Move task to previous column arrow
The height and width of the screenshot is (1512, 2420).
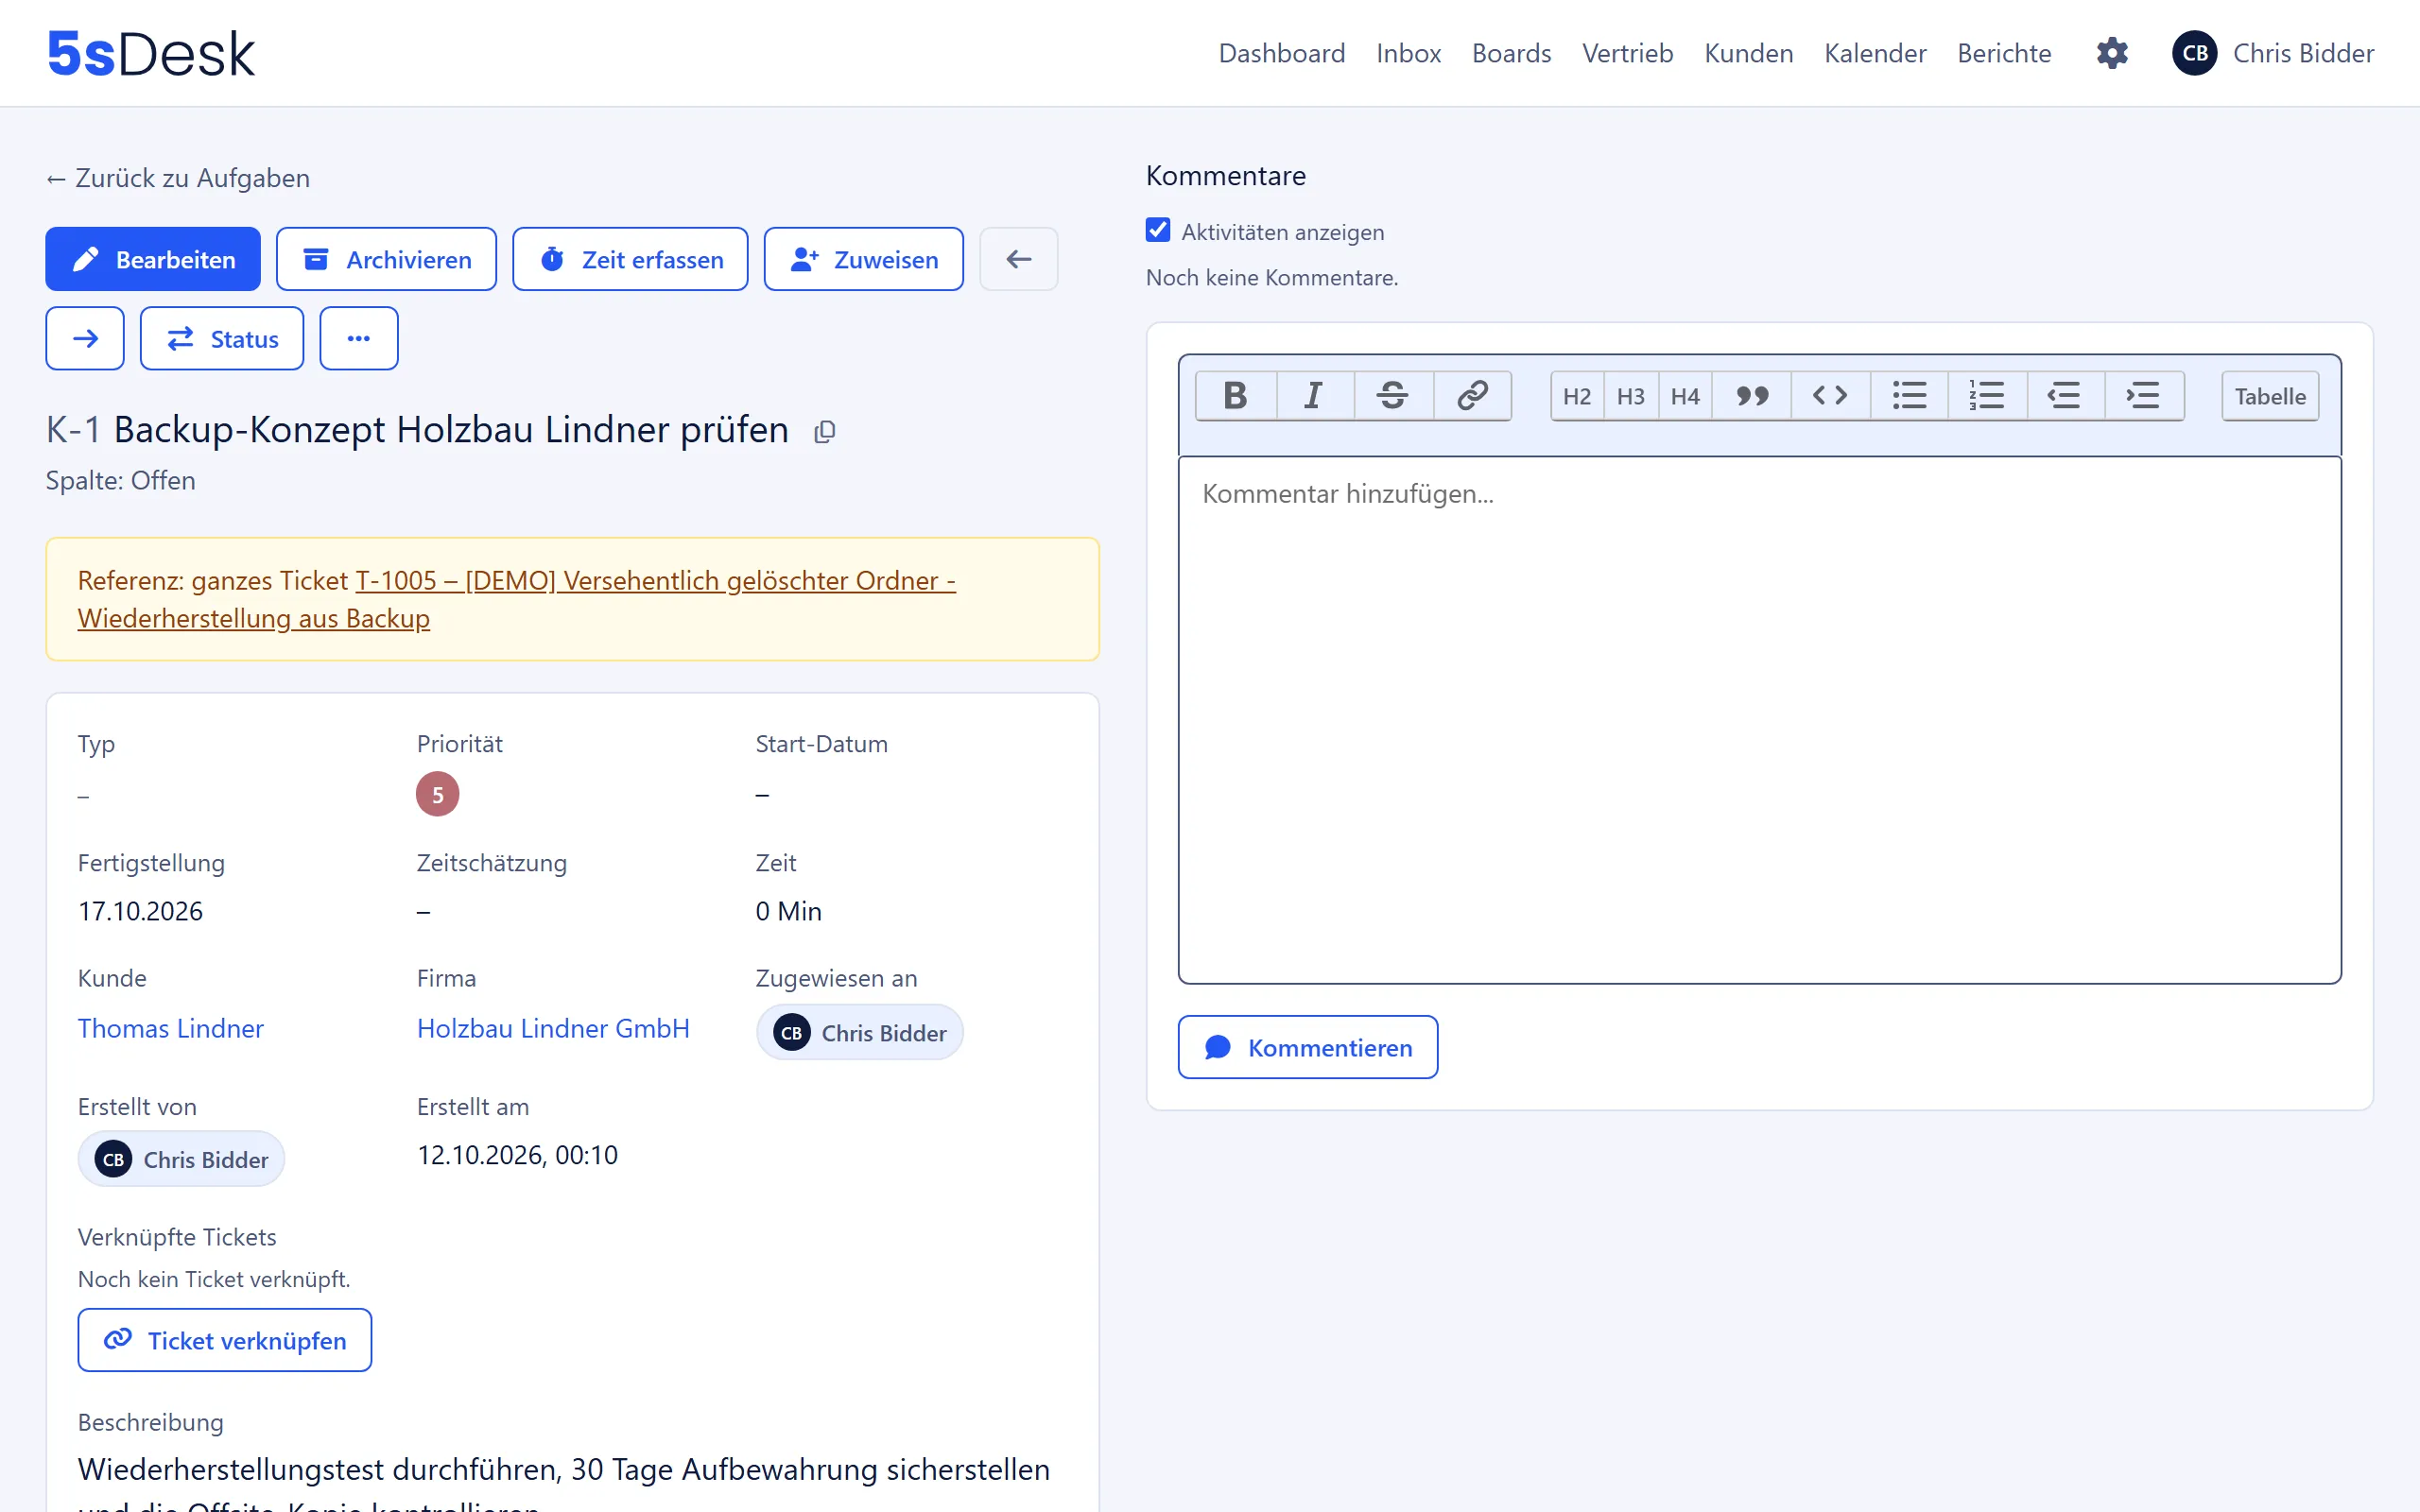click(1019, 259)
